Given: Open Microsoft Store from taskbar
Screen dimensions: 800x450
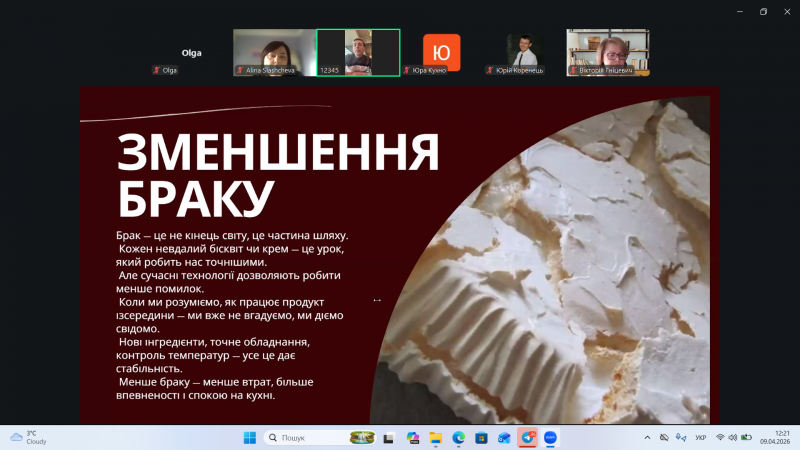Looking at the screenshot, I should tap(481, 438).
